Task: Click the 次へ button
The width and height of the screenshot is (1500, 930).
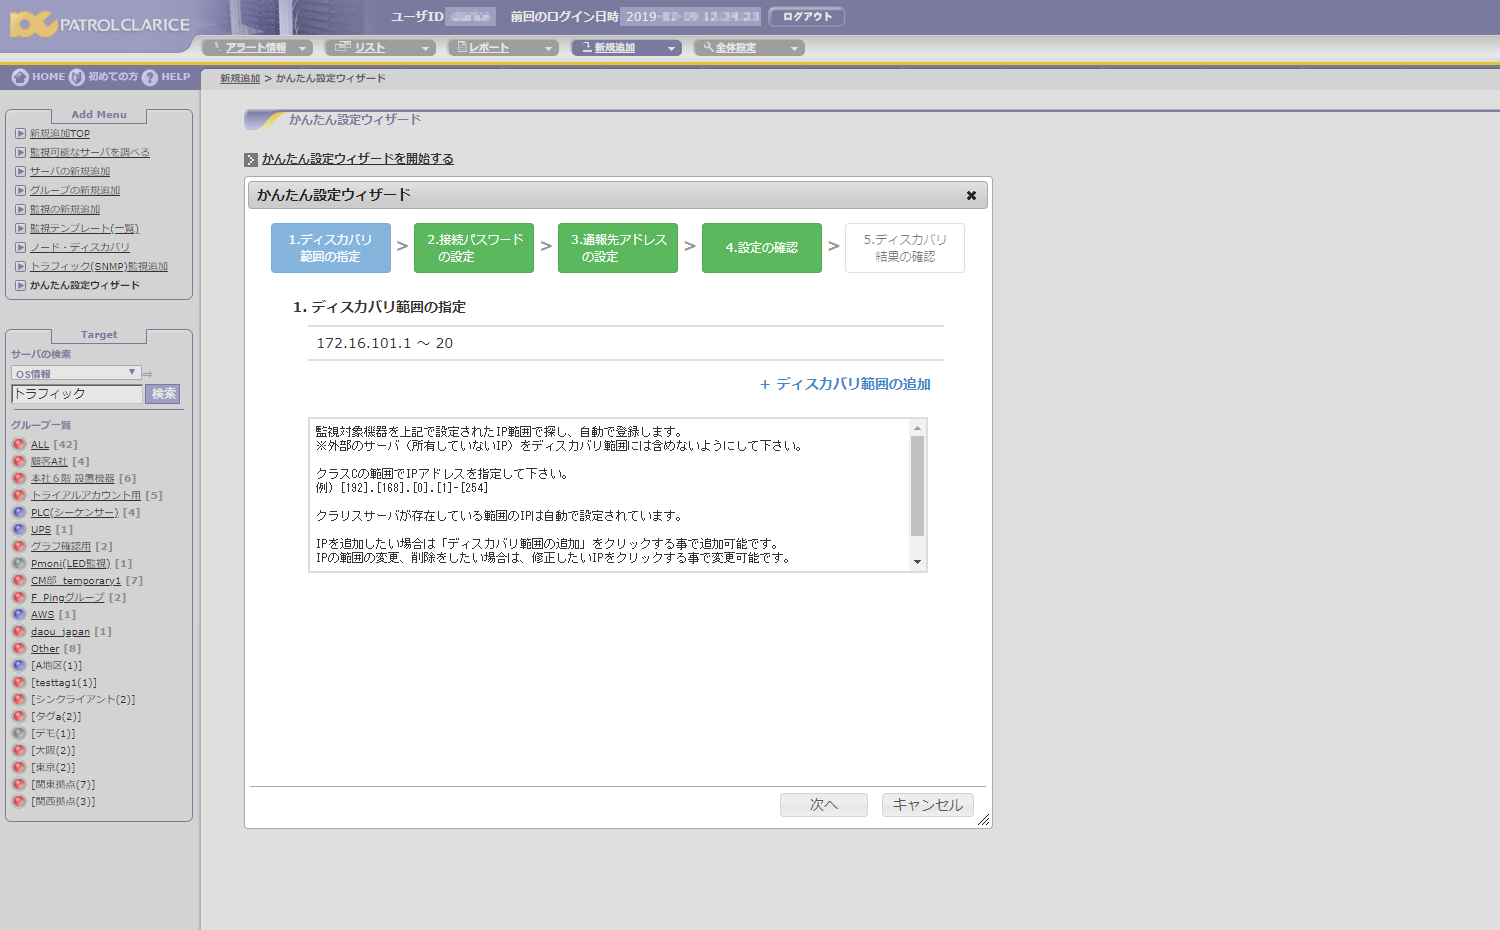Action: point(824,805)
